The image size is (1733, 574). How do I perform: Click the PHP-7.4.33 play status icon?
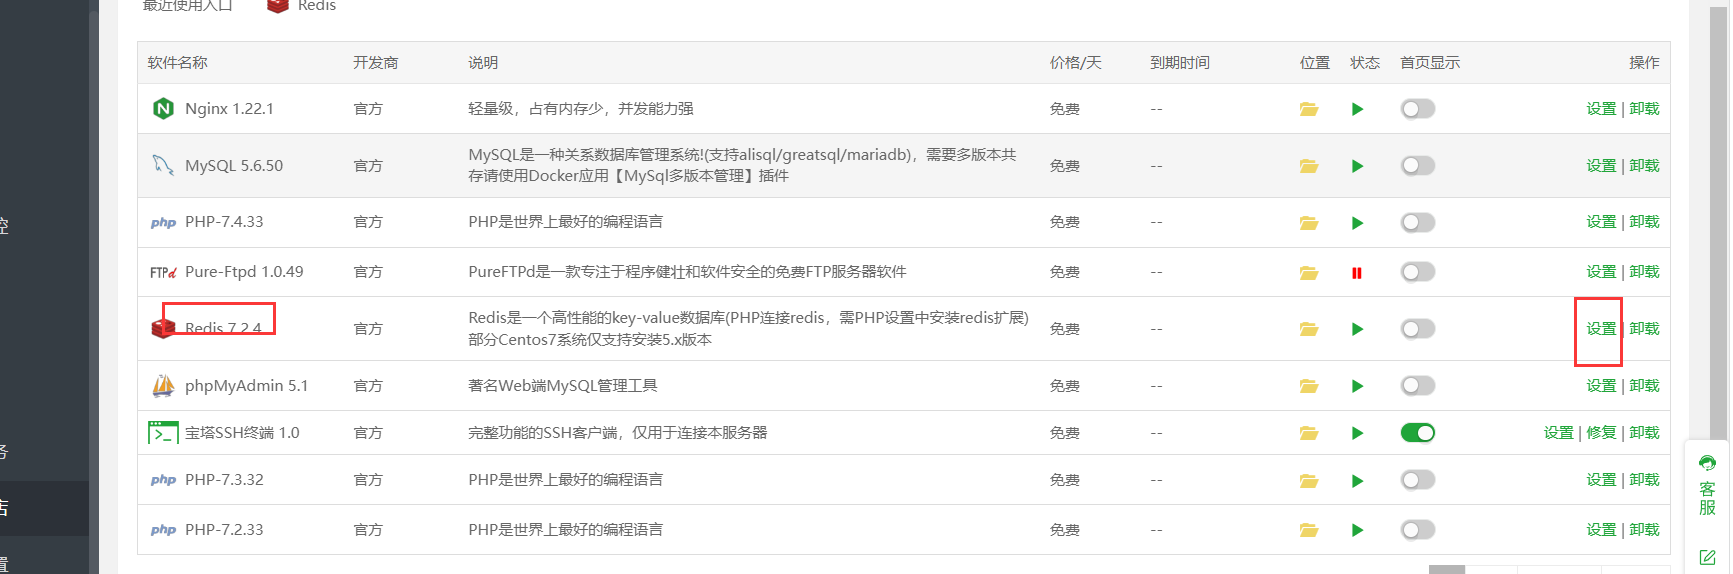point(1357,223)
